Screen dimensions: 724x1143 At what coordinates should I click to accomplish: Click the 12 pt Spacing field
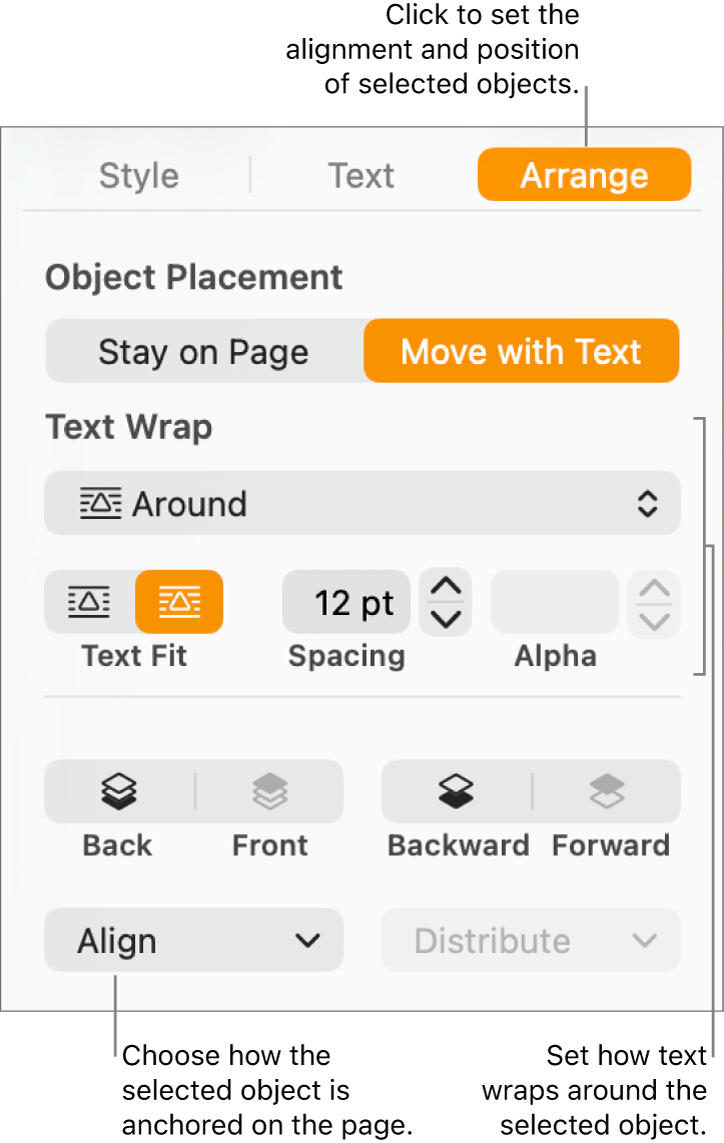tap(346, 602)
